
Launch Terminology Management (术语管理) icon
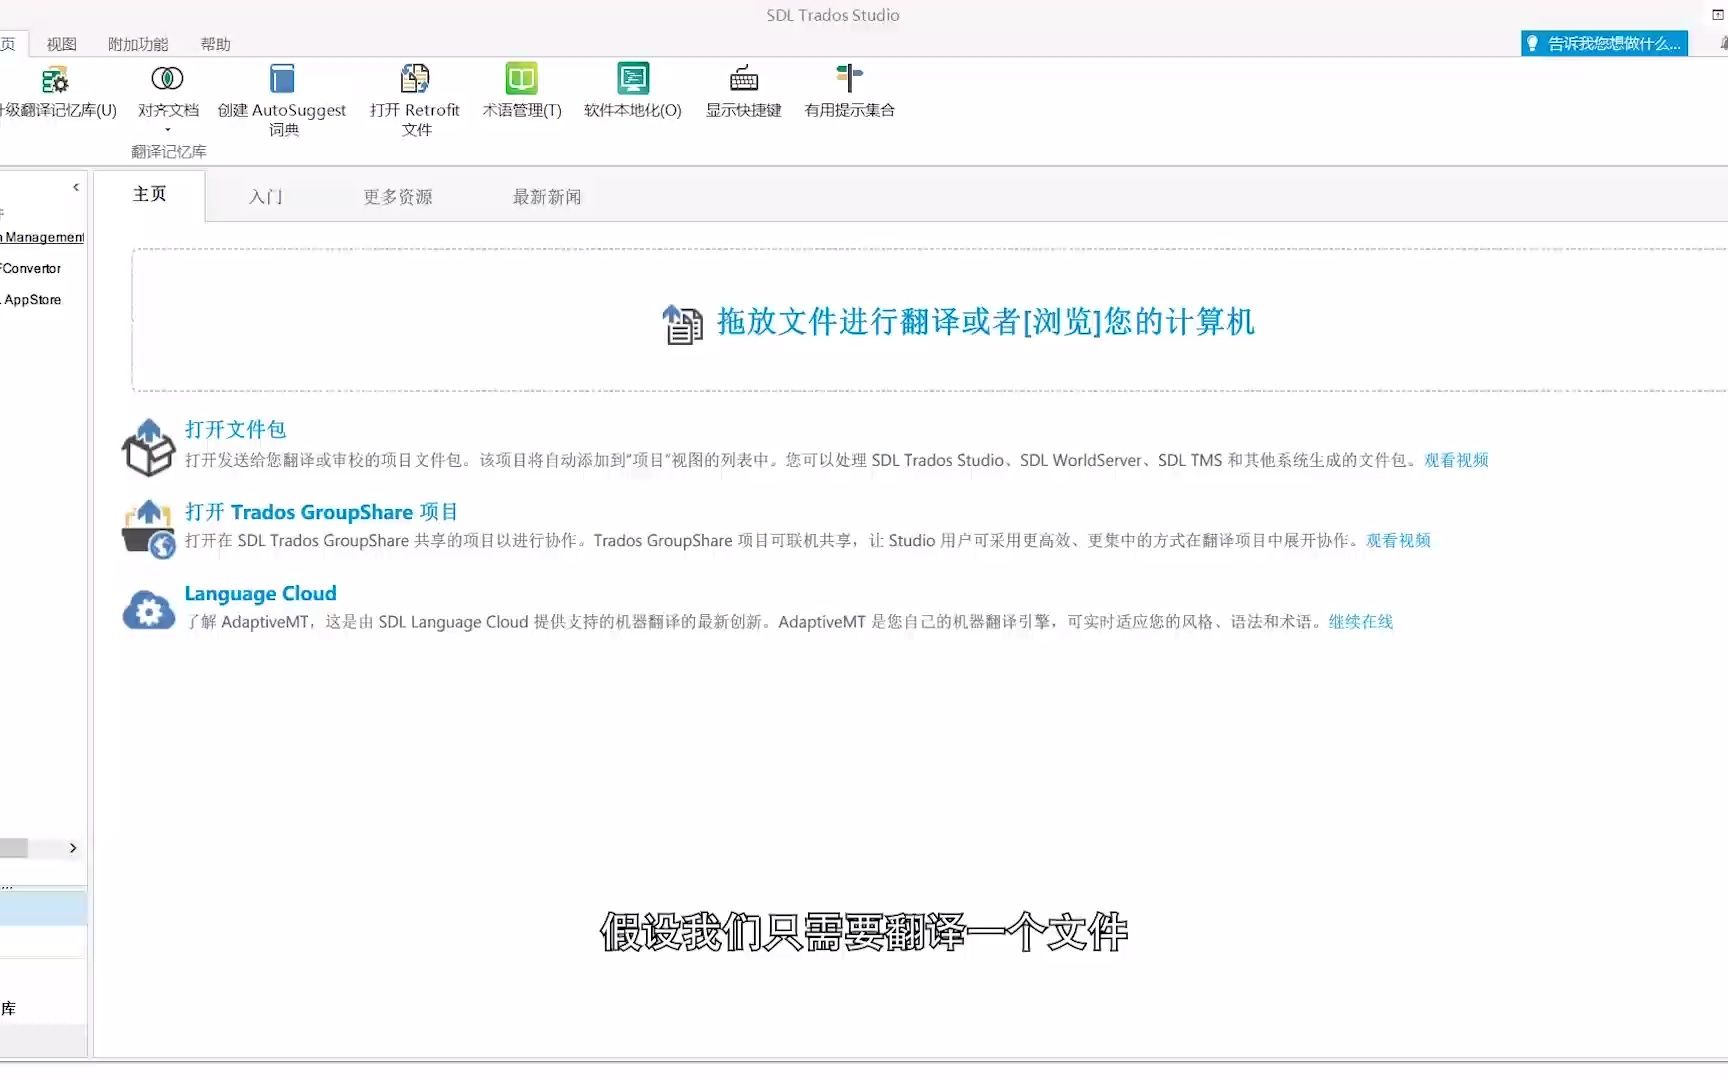[x=522, y=78]
